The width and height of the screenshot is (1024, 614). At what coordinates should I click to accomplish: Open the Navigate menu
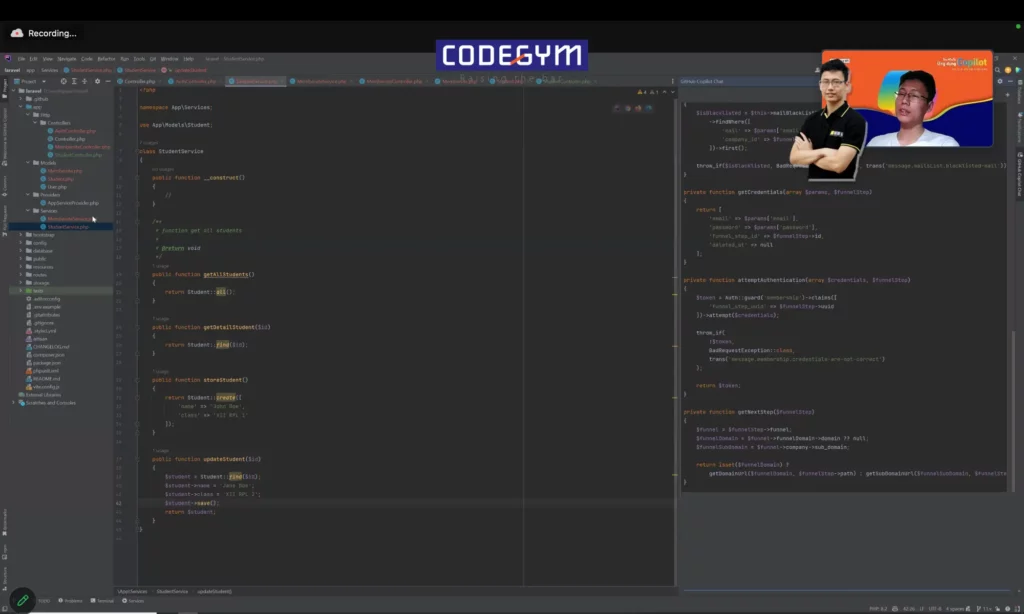pos(66,59)
